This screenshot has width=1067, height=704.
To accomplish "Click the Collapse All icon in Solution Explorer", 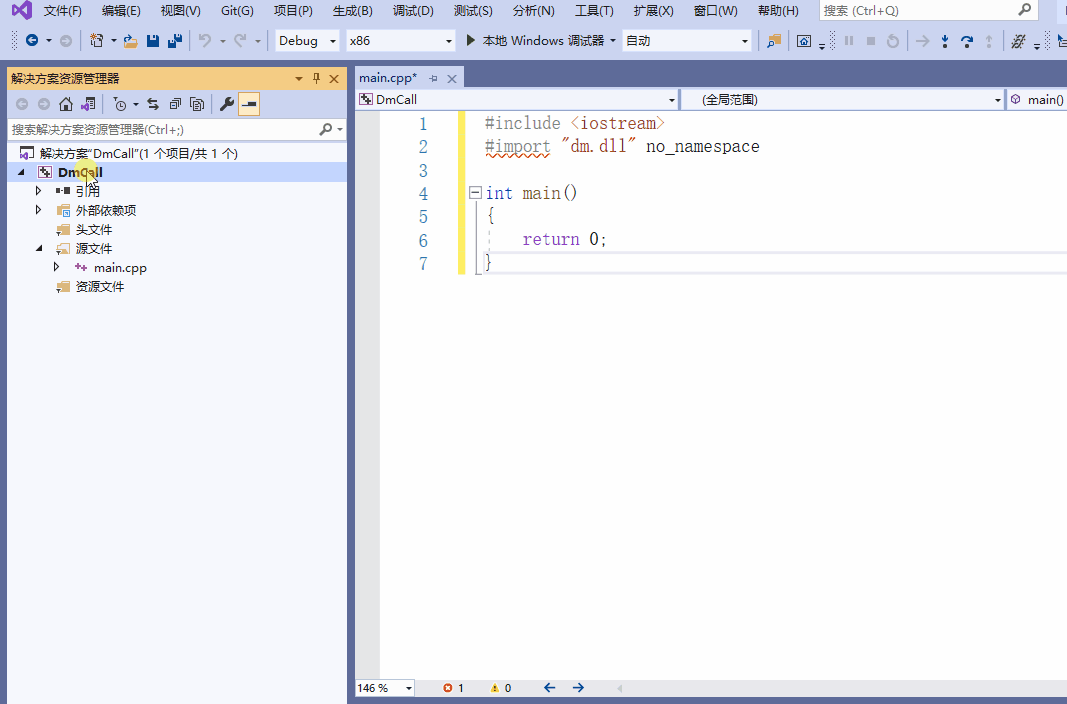I will [x=175, y=104].
